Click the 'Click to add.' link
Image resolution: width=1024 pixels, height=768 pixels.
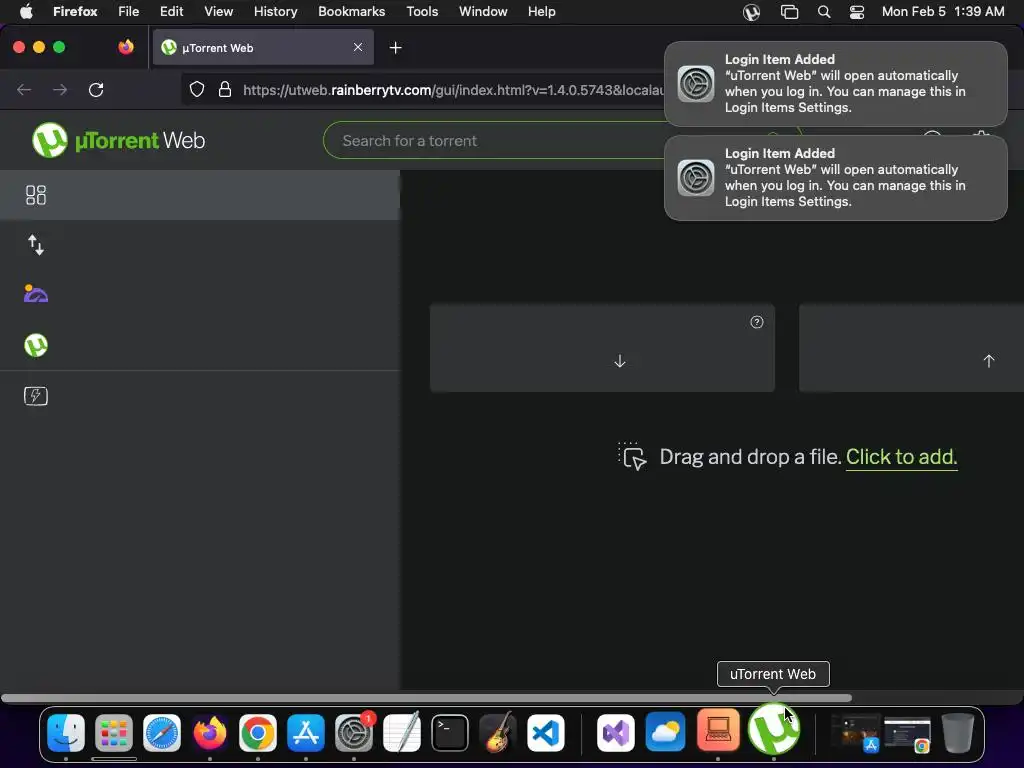tap(901, 456)
